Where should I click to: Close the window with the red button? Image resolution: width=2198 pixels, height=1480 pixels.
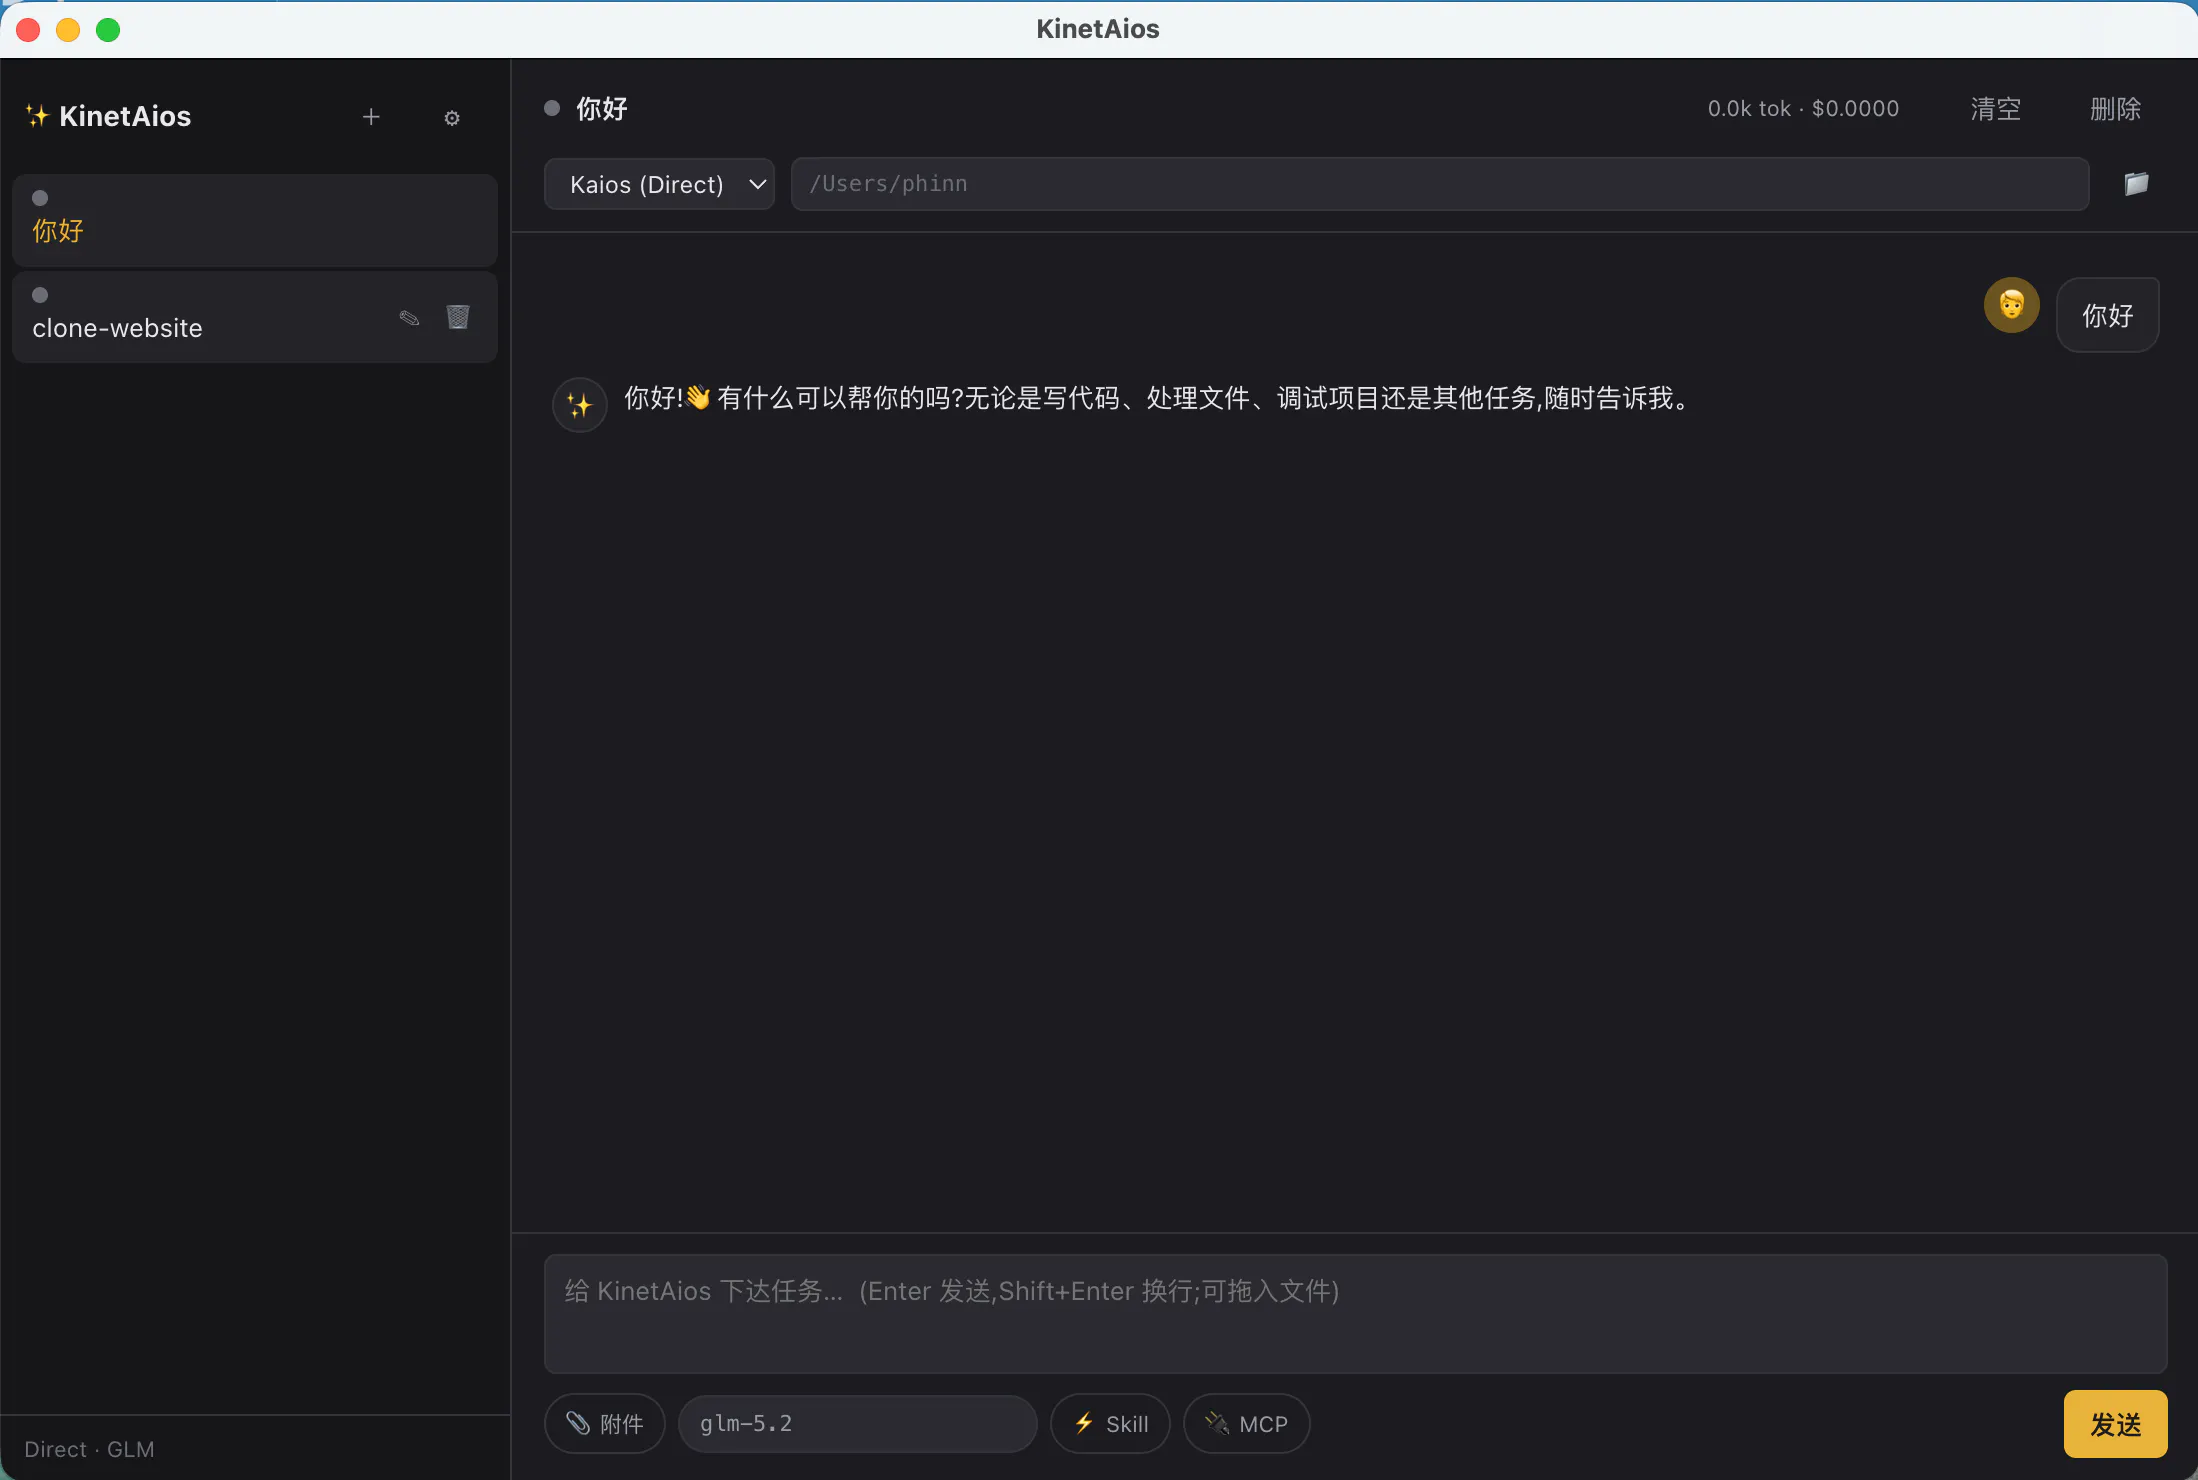(x=28, y=30)
